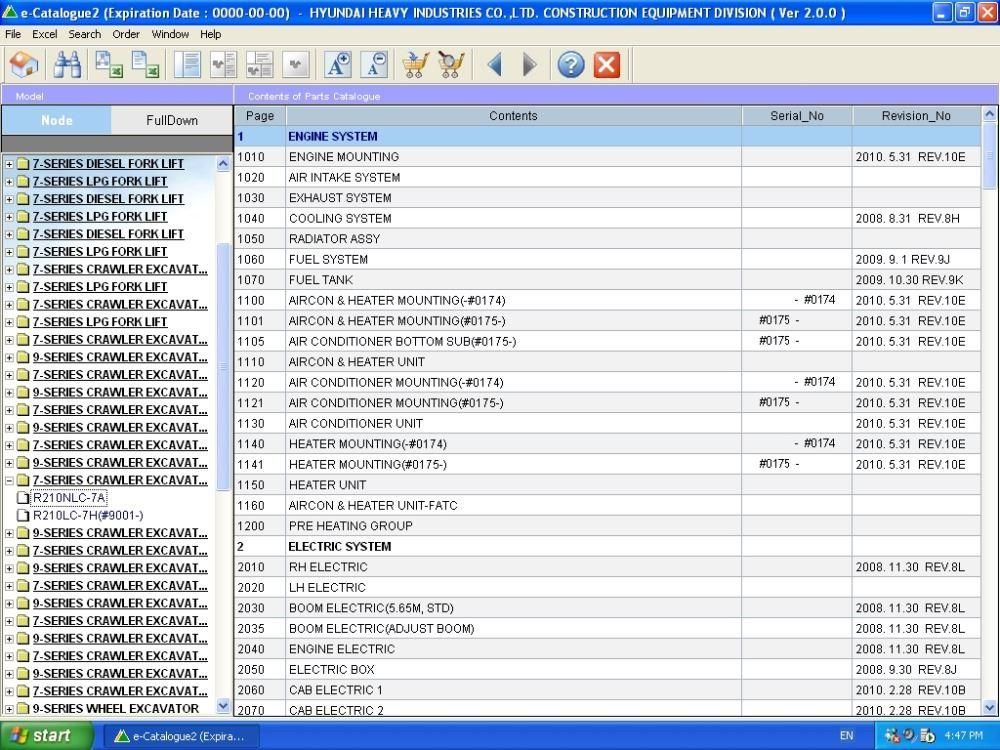Select the R210LC-7H(#9001-) model

coord(88,515)
